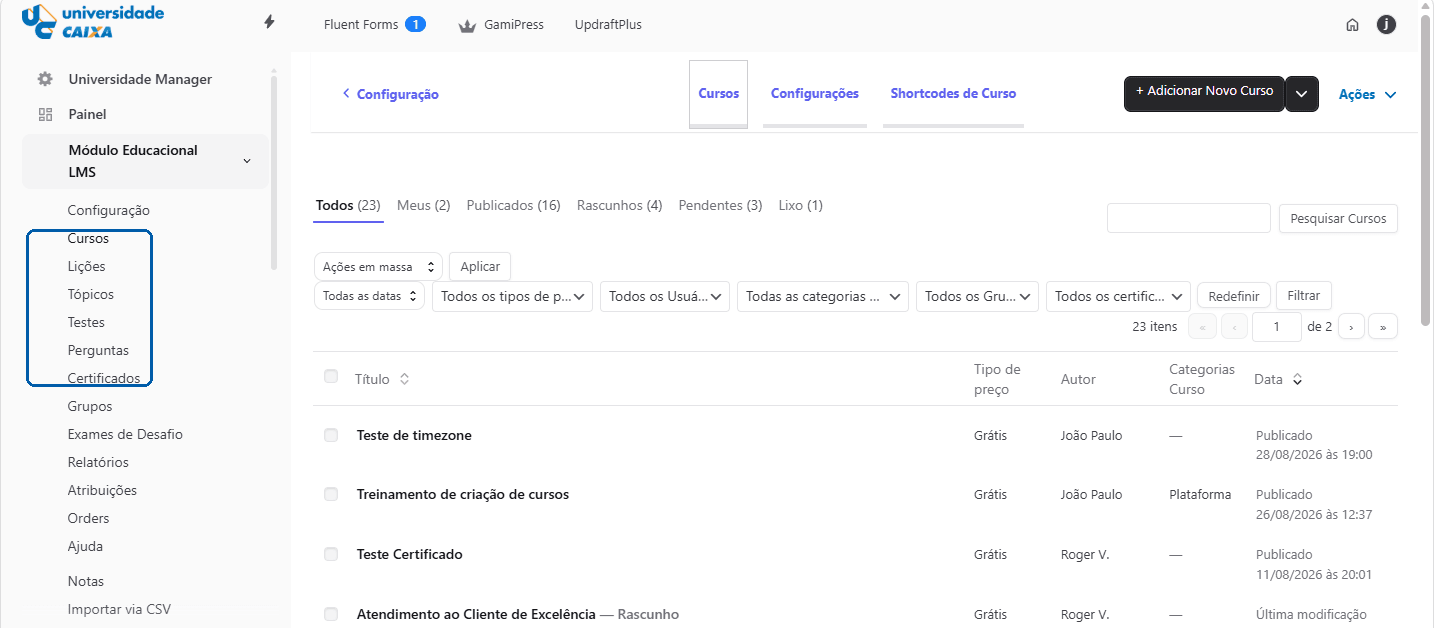Open the Exames de Desafio sidebar item
Screen dimensions: 1435x628
(125, 434)
